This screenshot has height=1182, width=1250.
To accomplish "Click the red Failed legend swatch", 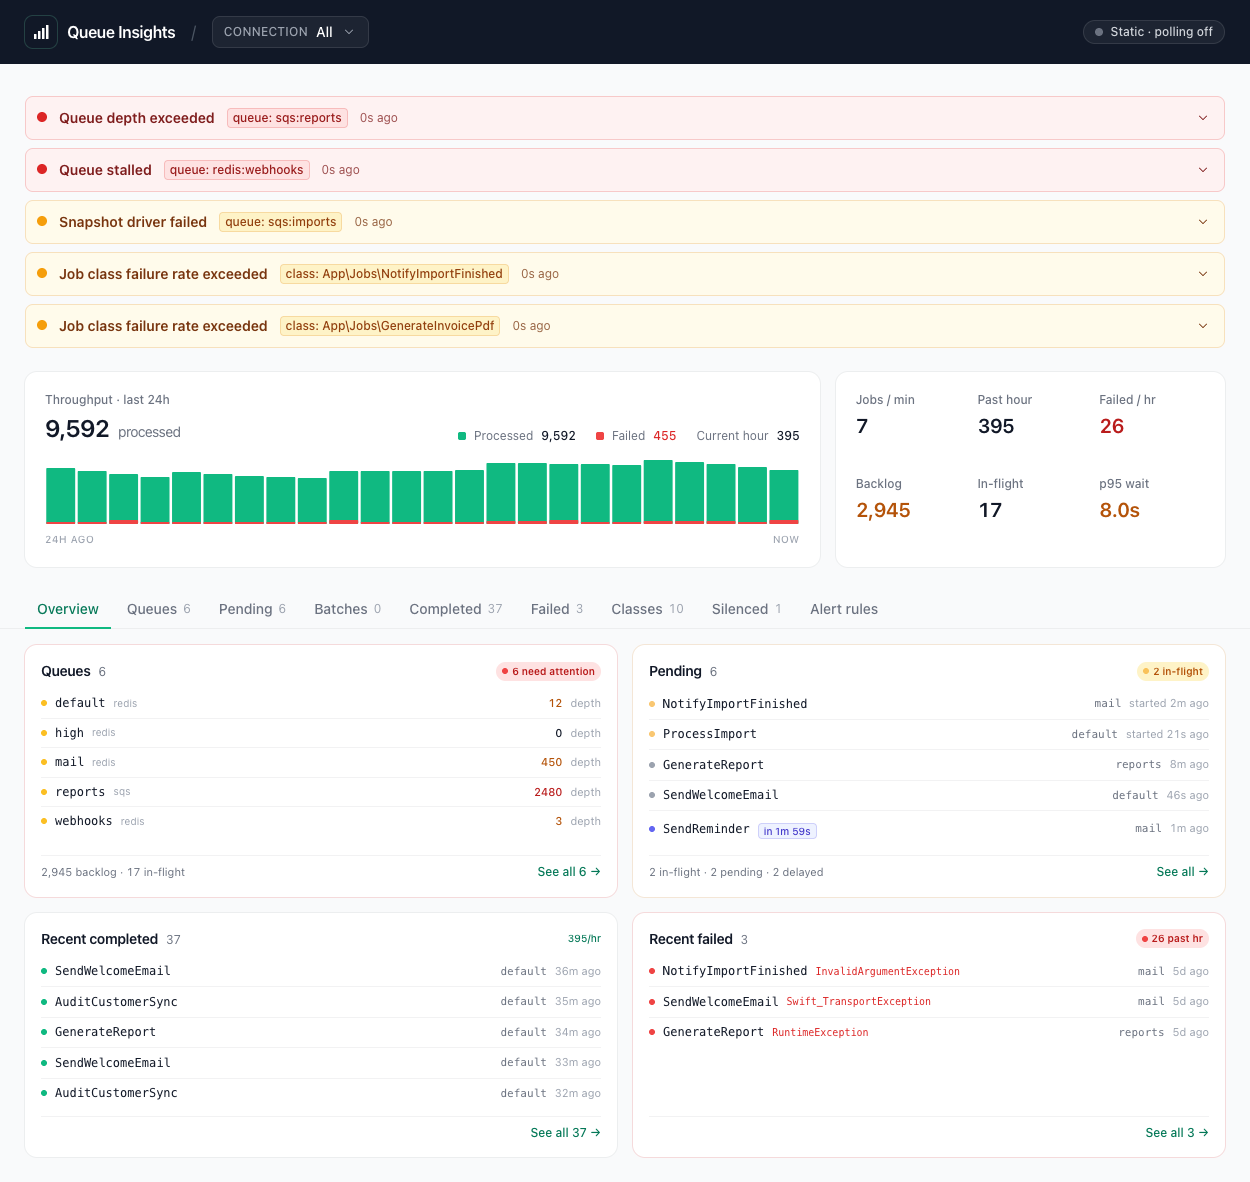I will tap(600, 436).
